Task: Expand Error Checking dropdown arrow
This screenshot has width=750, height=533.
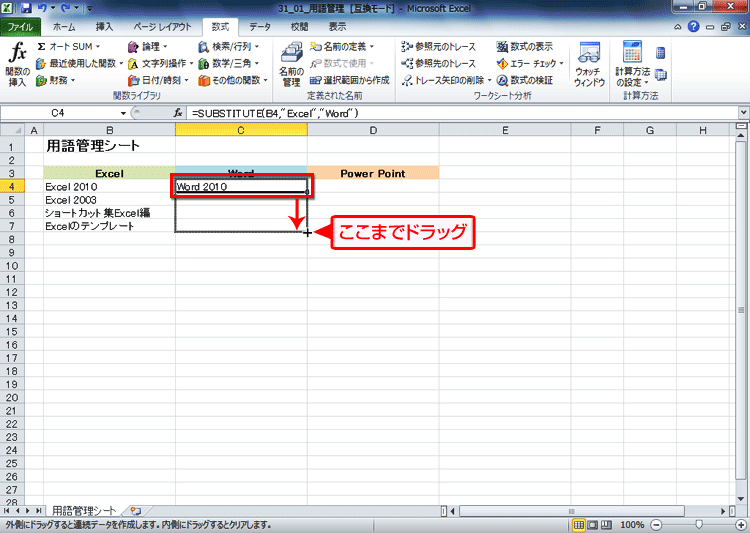Action: (x=561, y=63)
